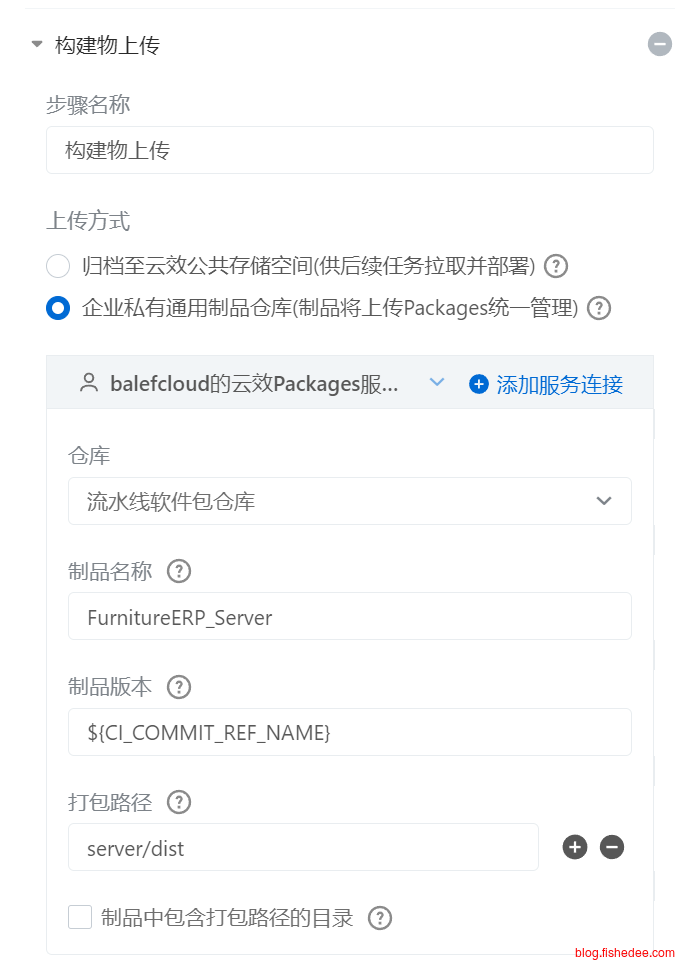Collapse the 构建物上传 section triangle
The height and width of the screenshot is (970, 686).
pos(37,45)
